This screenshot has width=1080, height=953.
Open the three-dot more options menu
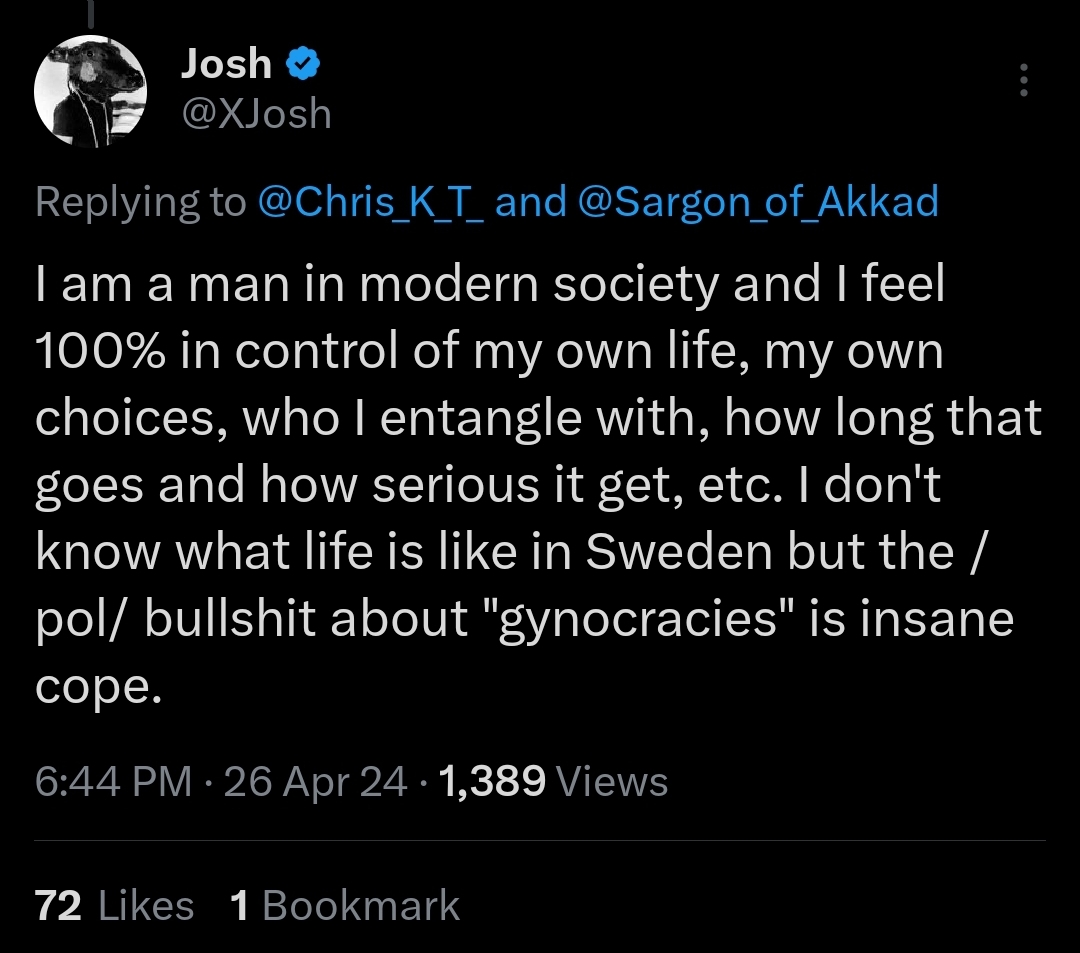(x=1022, y=80)
